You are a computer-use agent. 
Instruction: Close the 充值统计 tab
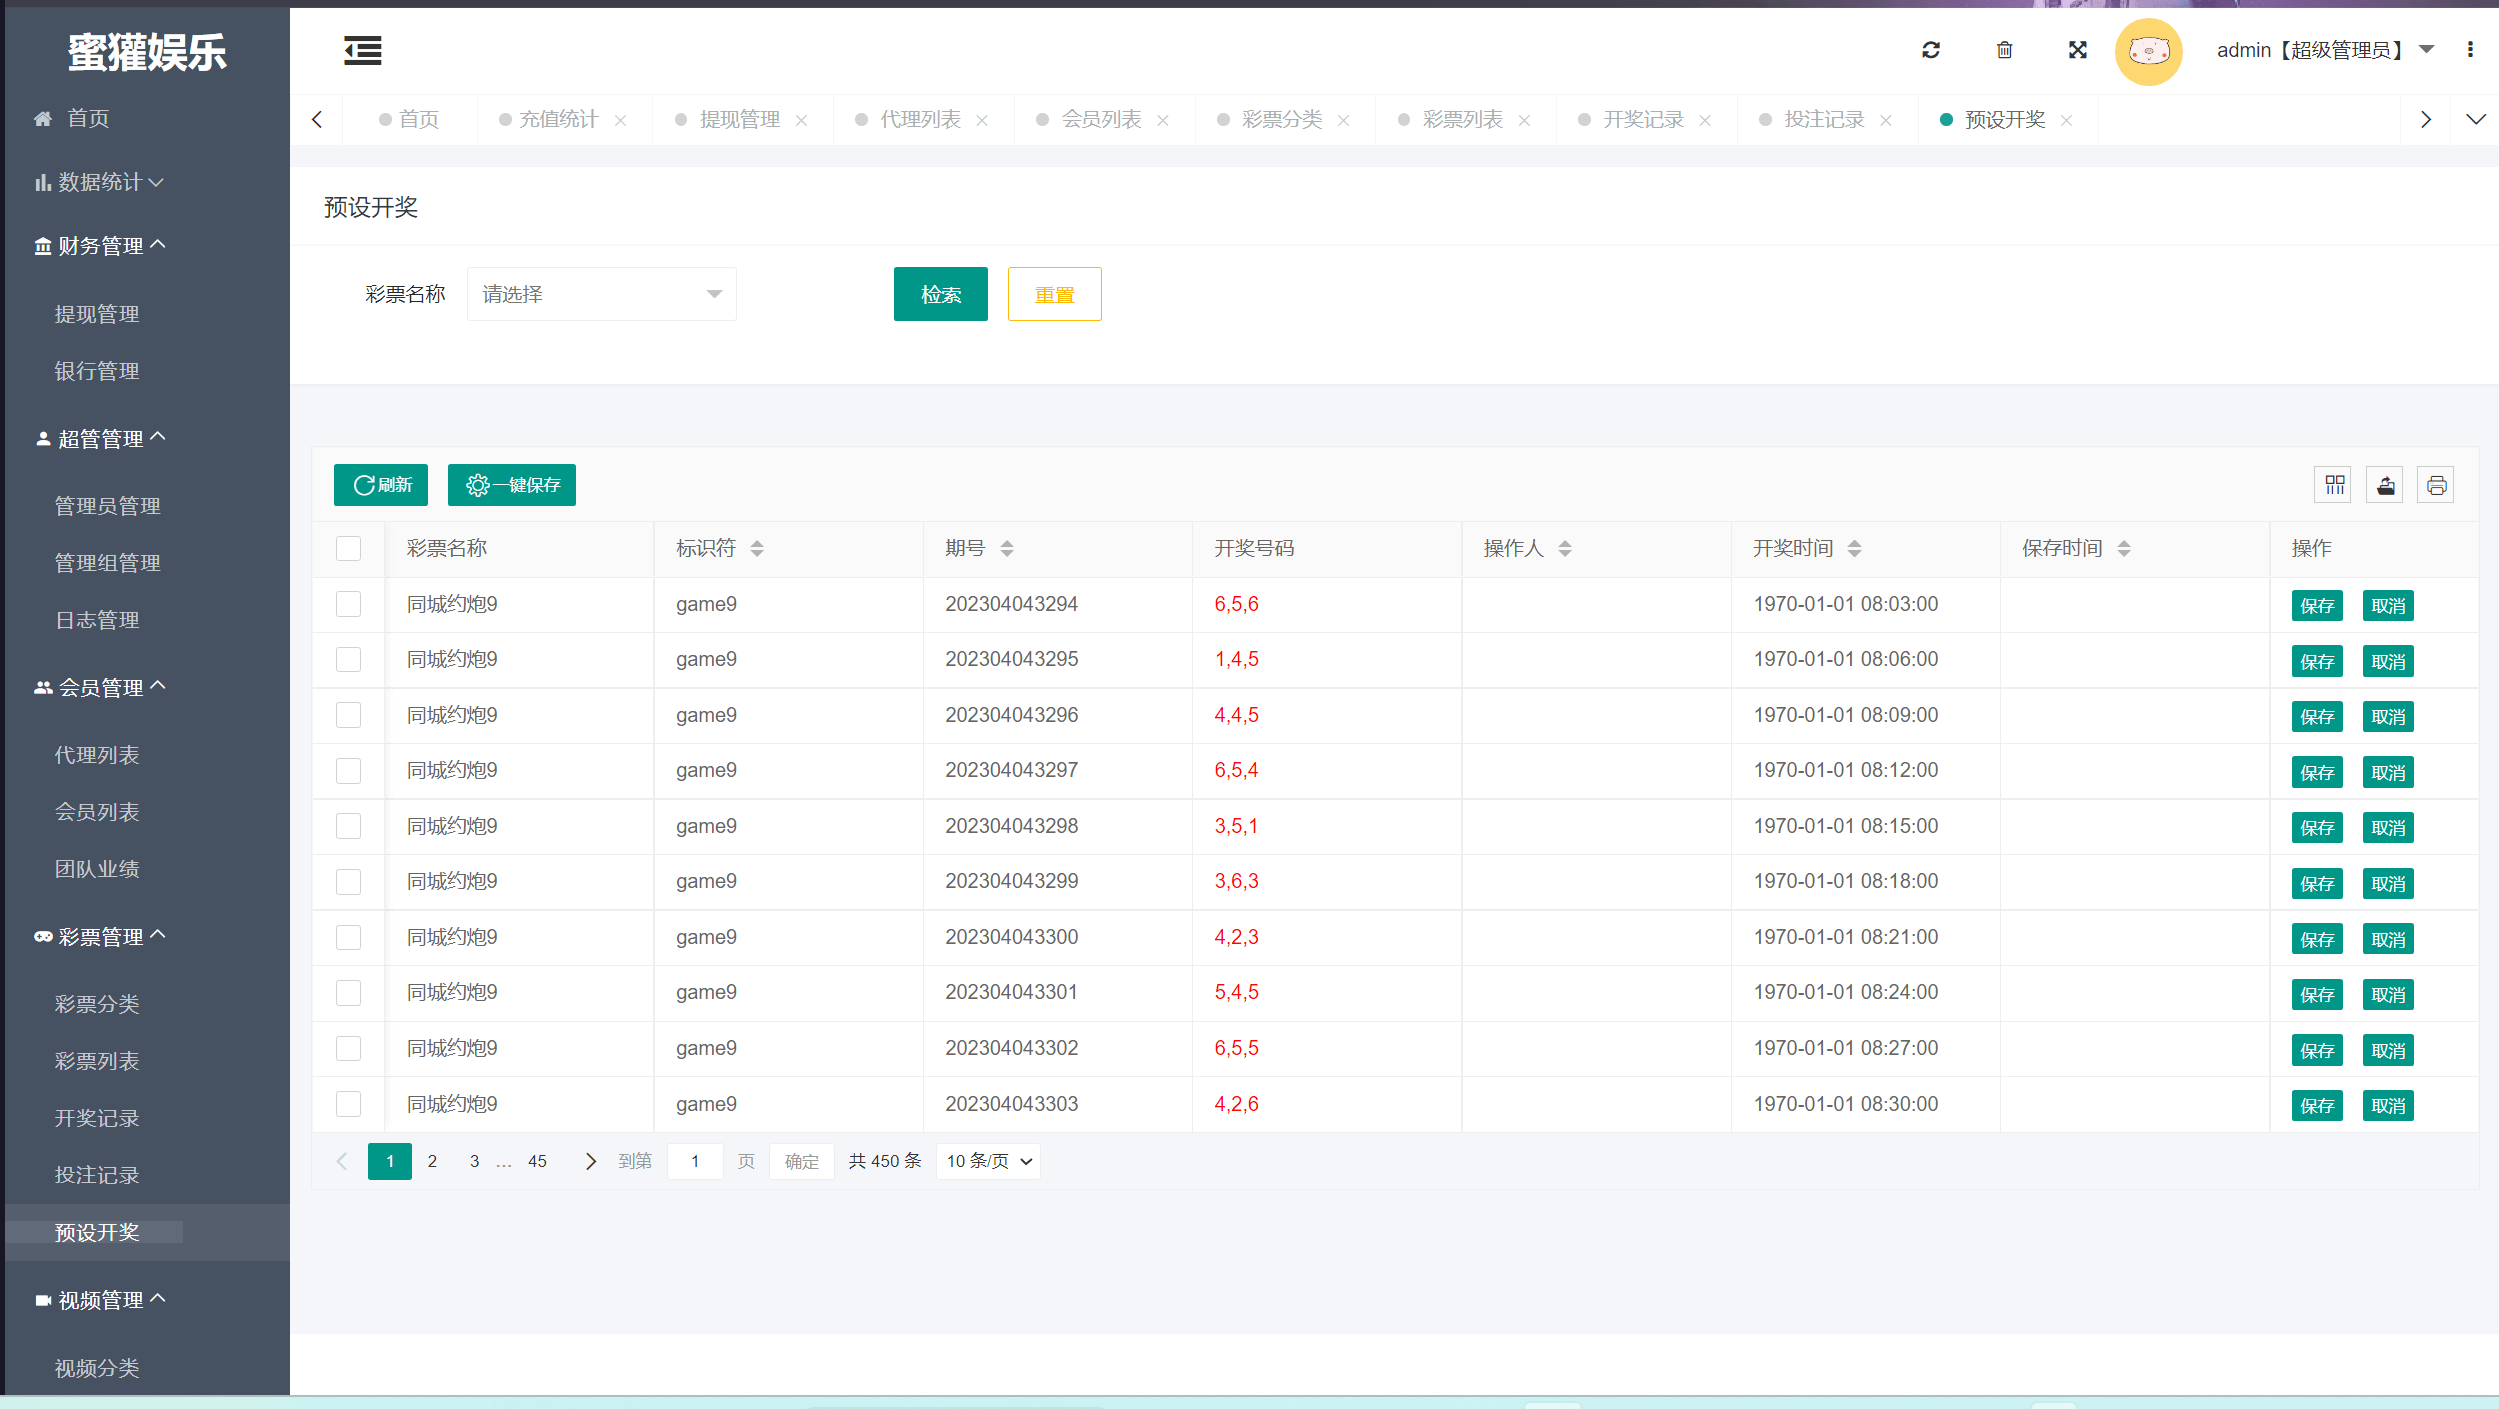click(x=620, y=120)
